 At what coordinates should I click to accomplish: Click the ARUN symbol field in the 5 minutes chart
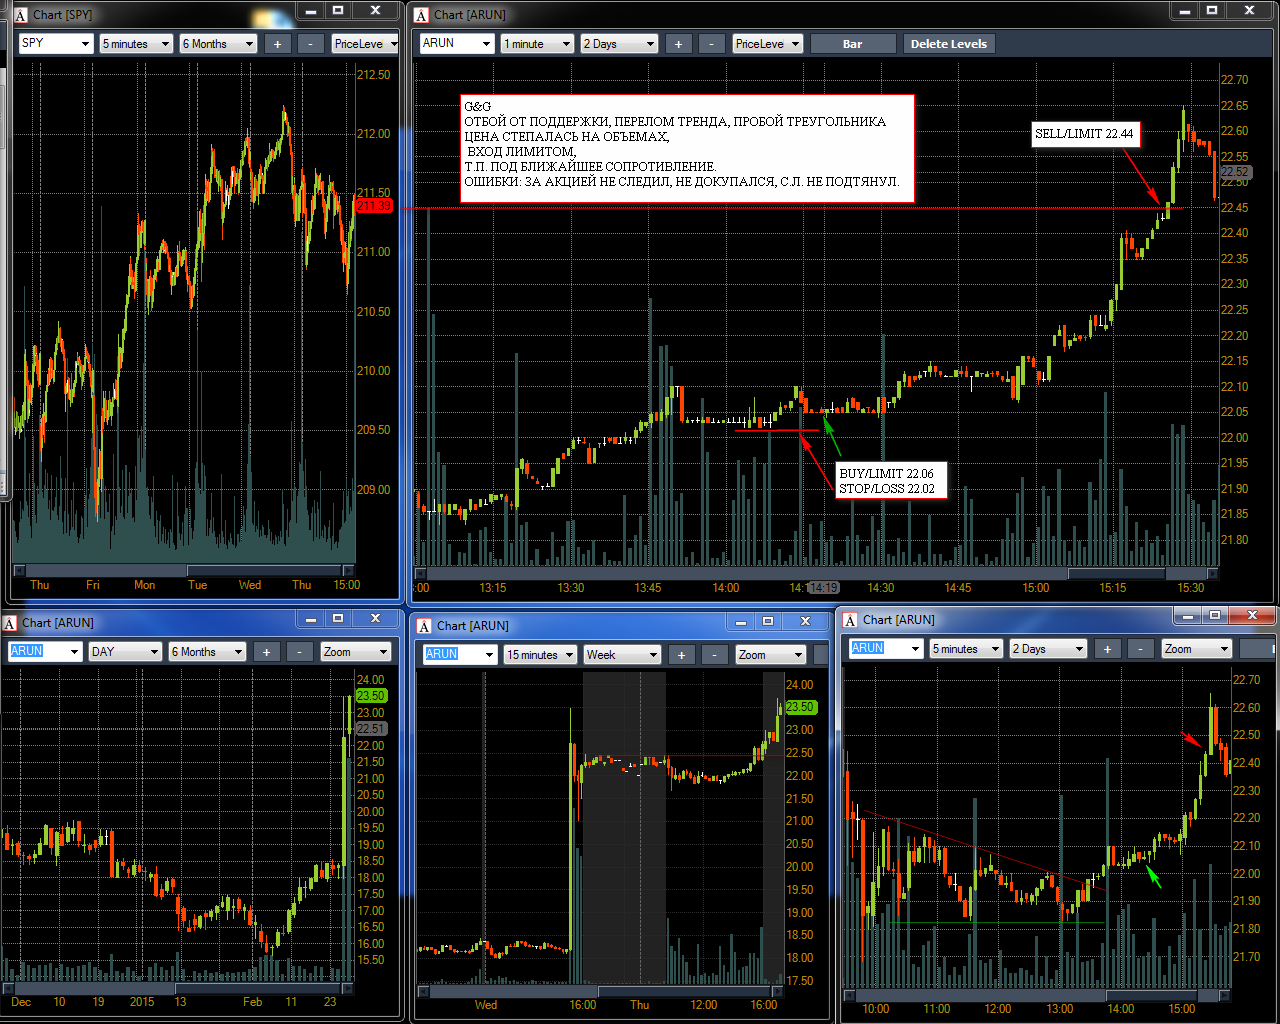point(886,648)
